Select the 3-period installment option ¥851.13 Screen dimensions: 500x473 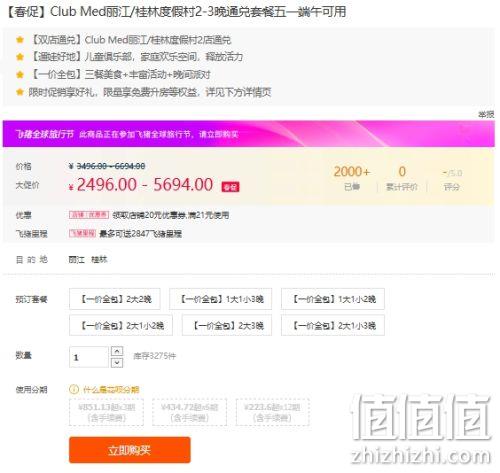tap(107, 412)
